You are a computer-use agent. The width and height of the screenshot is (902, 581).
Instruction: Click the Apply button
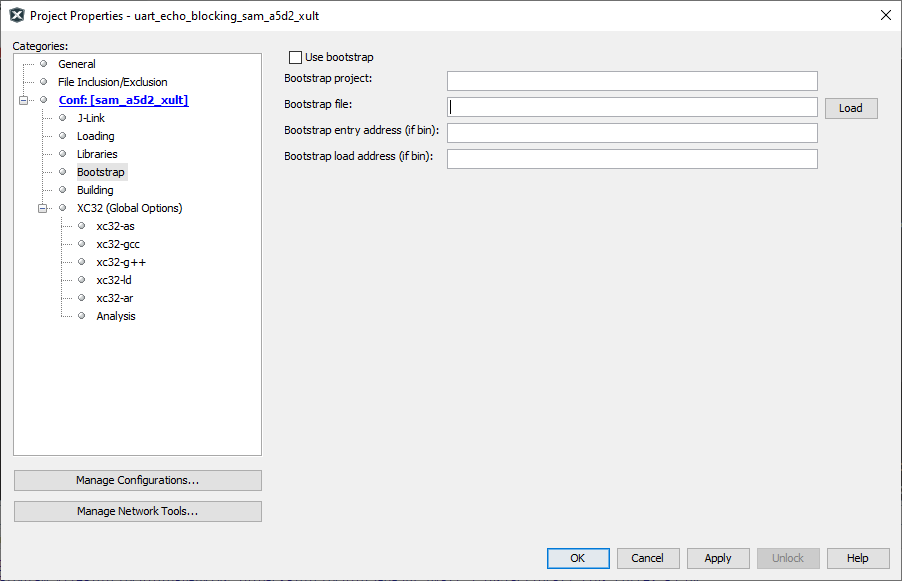pyautogui.click(x=717, y=558)
